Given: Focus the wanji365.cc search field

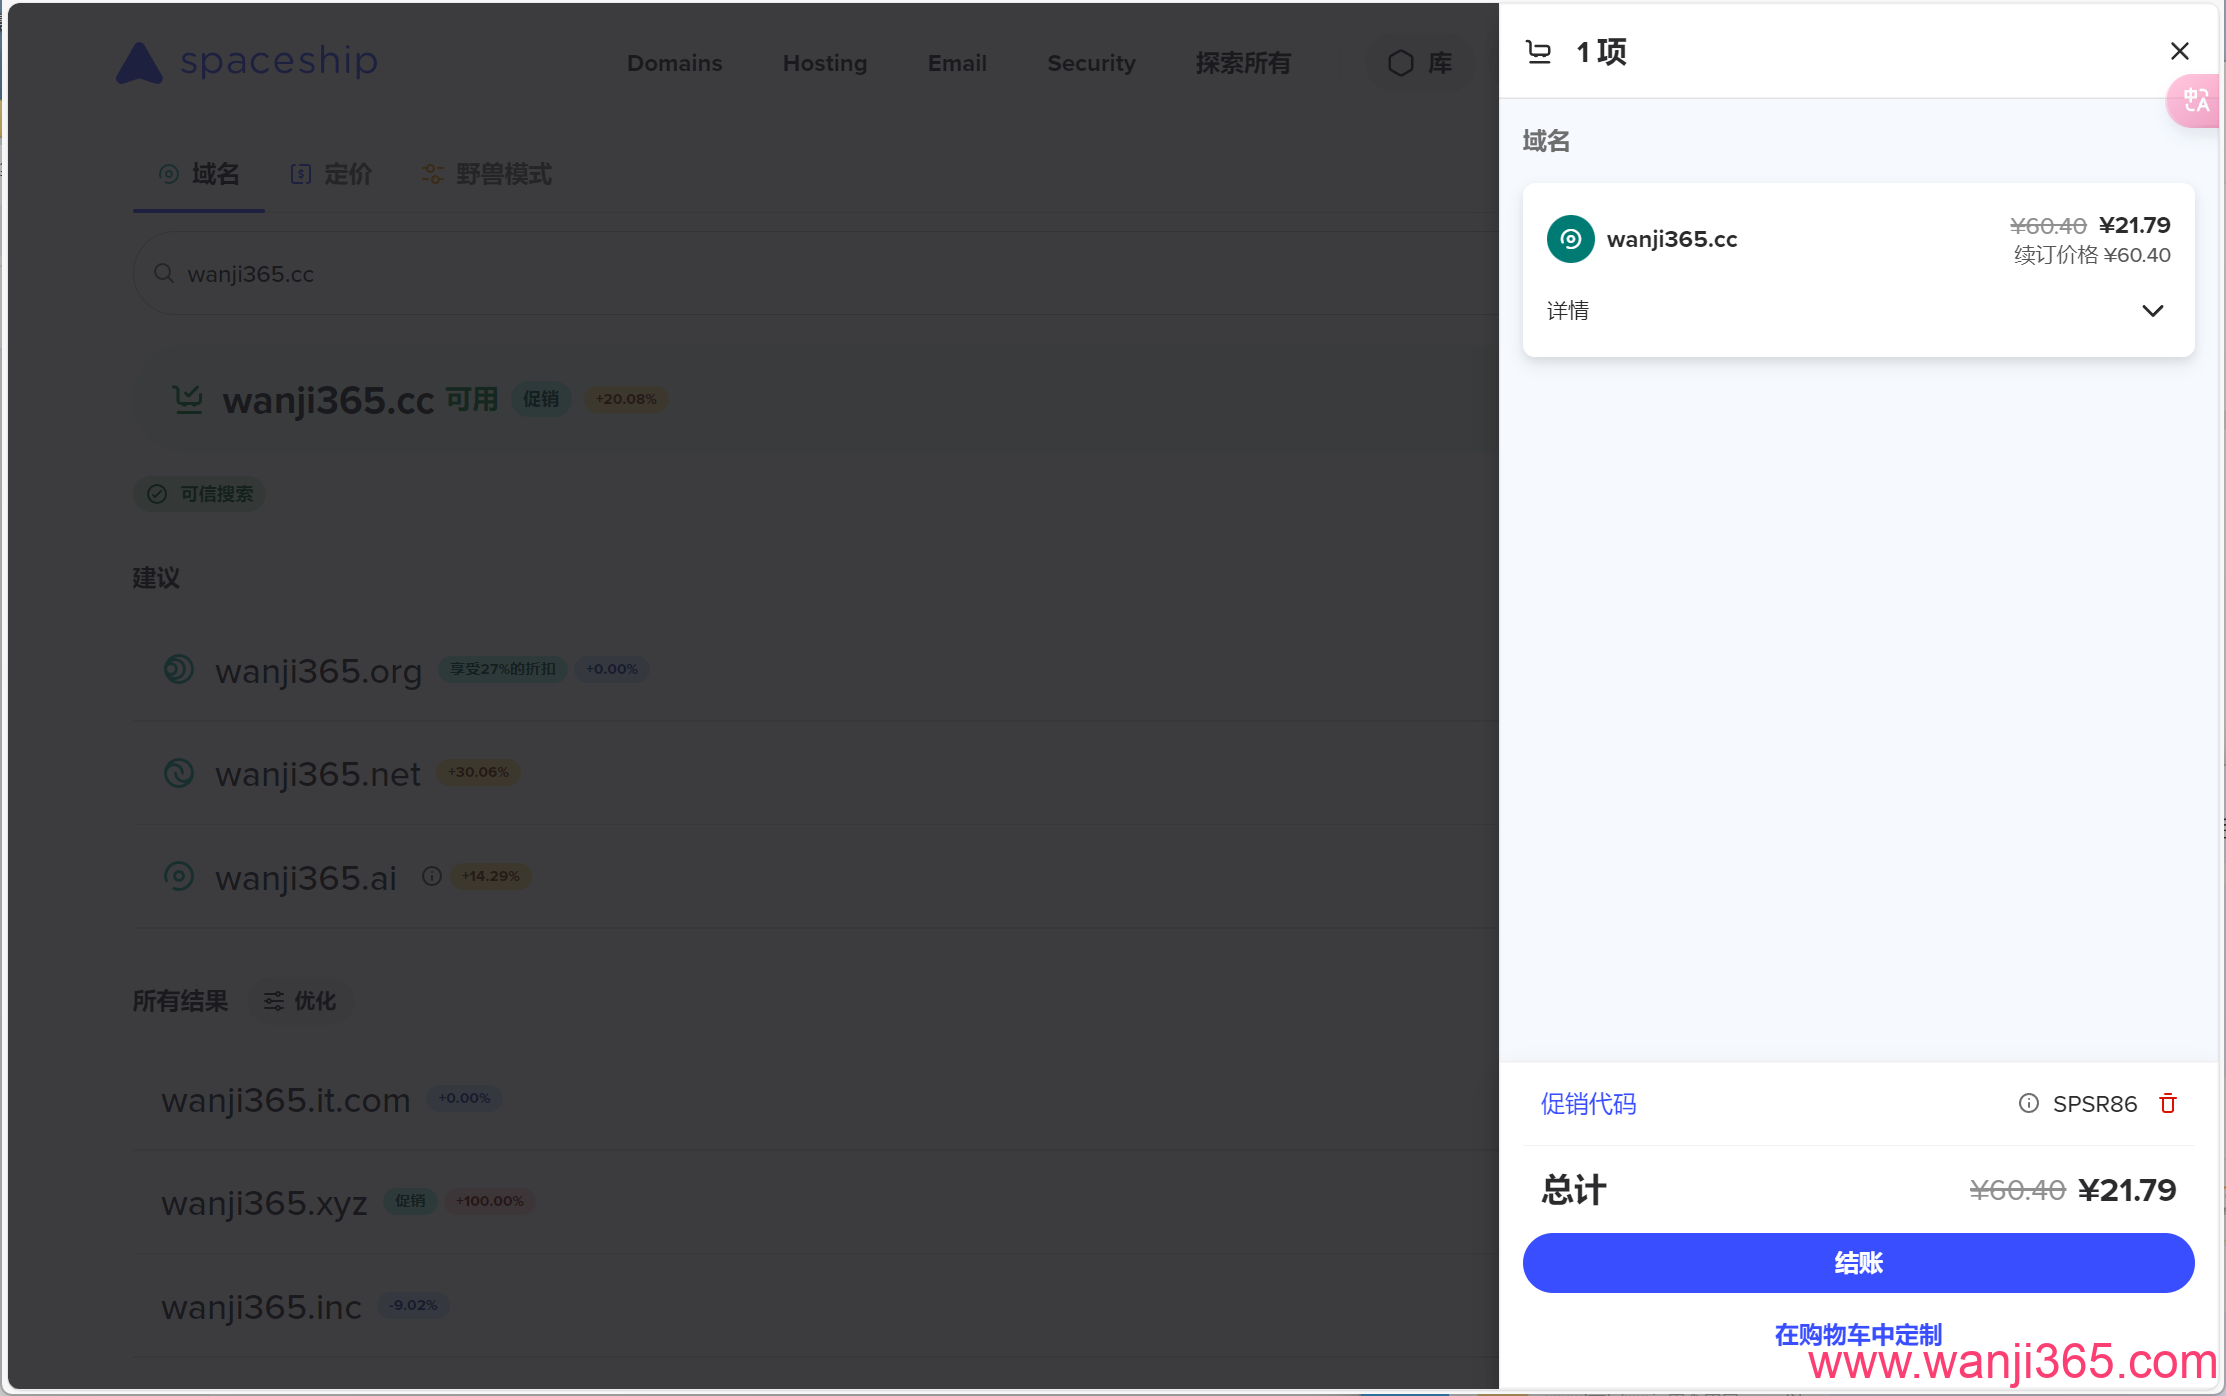Looking at the screenshot, I should click(815, 273).
